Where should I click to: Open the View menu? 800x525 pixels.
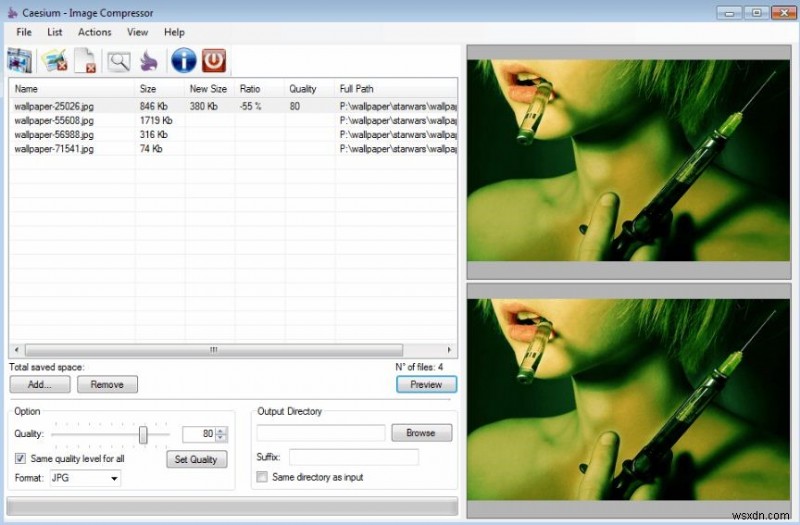[x=137, y=32]
